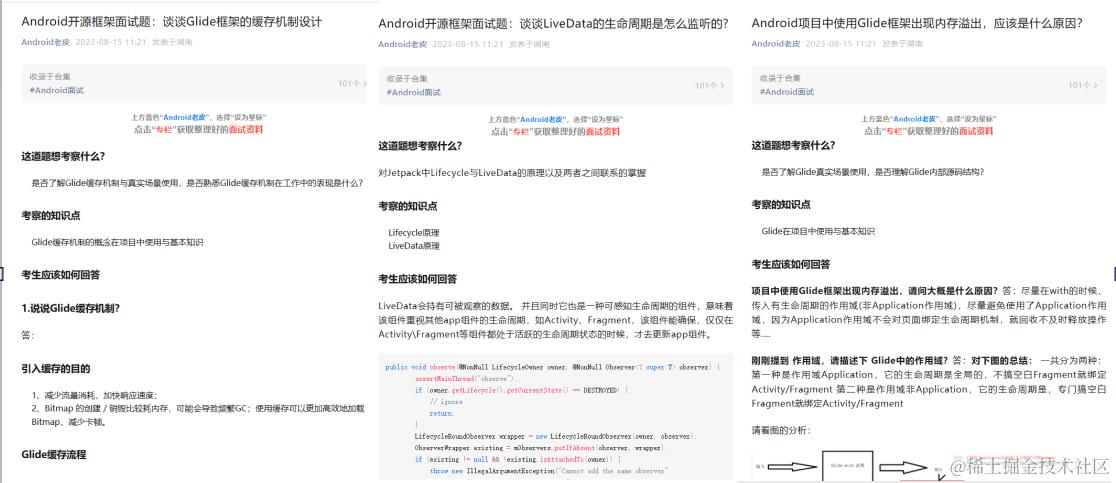Click red 面试资料 text in 内存溢出 article
The width and height of the screenshot is (1116, 483).
click(976, 131)
